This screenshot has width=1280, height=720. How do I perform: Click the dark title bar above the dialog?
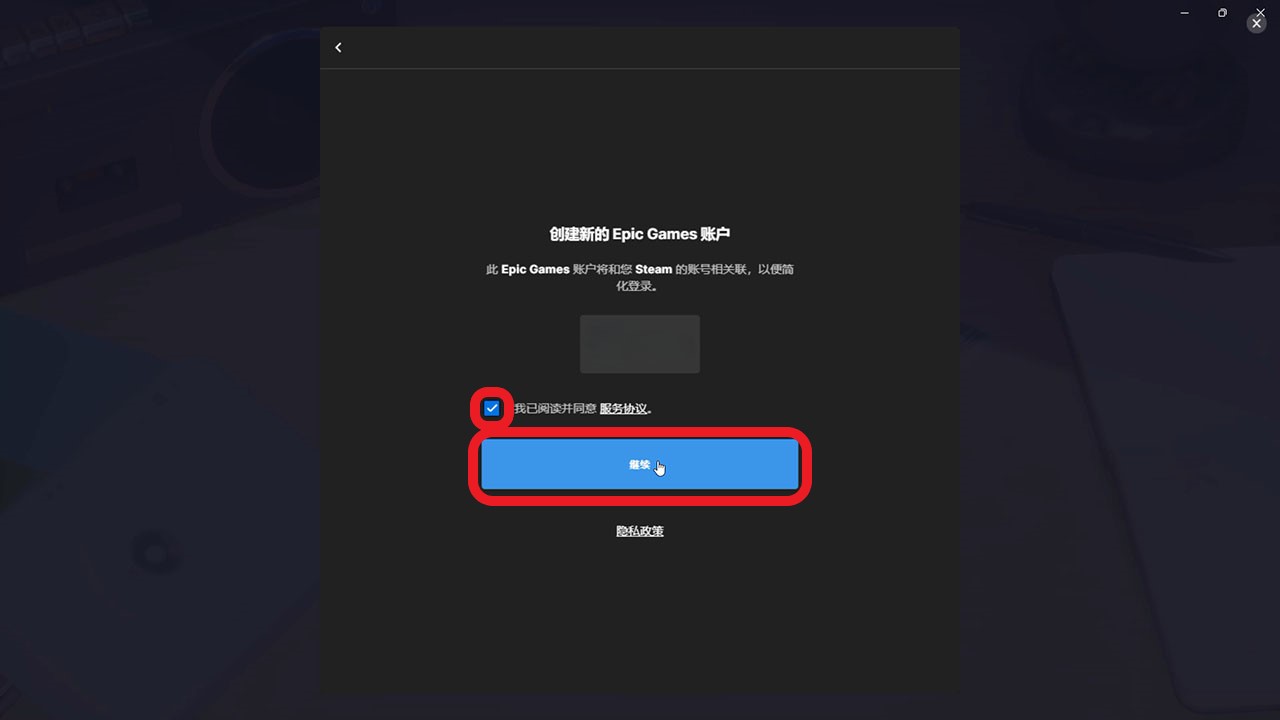(x=640, y=12)
